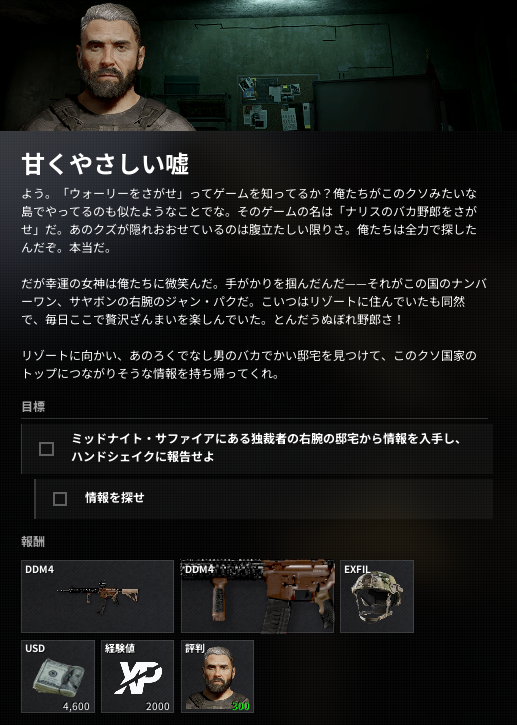Select the 情報を探せ objective row
The height and width of the screenshot is (725, 517).
264,499
